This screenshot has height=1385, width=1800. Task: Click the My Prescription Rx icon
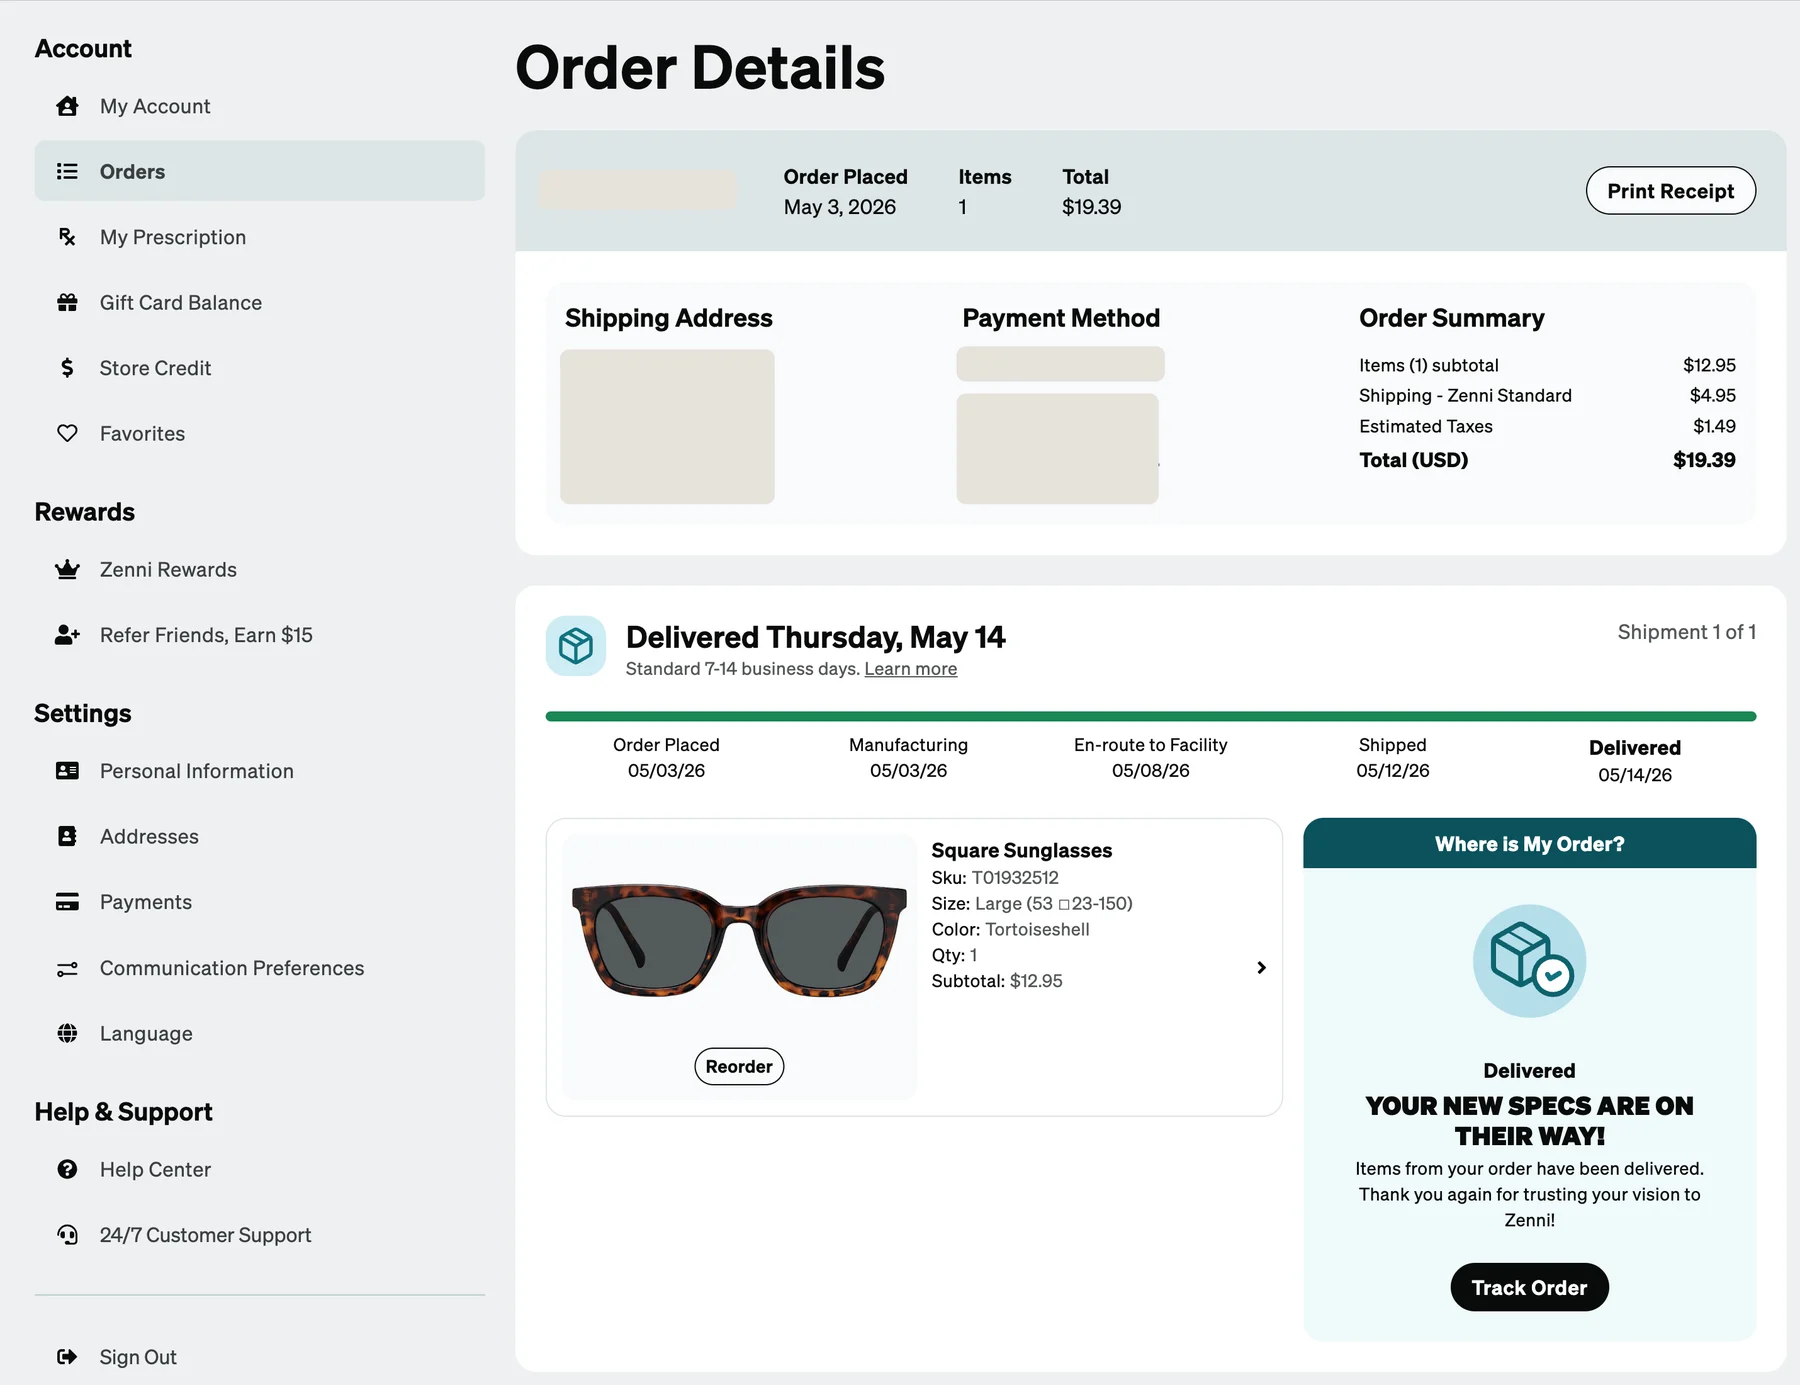coord(67,237)
